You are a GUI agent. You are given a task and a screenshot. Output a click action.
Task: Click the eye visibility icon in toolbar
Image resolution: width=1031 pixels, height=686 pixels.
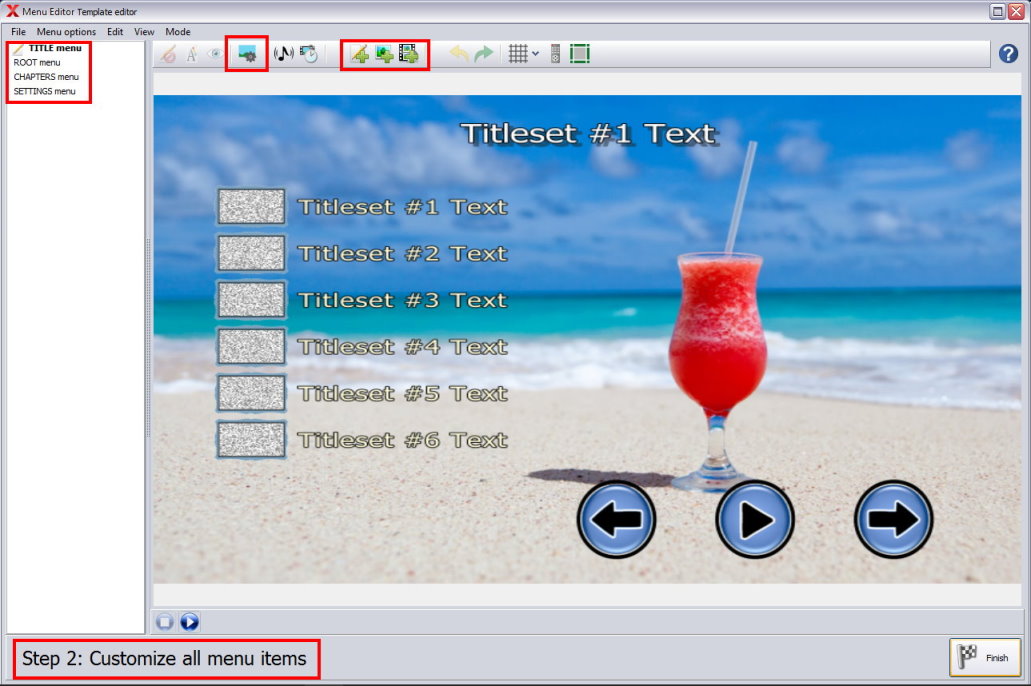(x=215, y=54)
